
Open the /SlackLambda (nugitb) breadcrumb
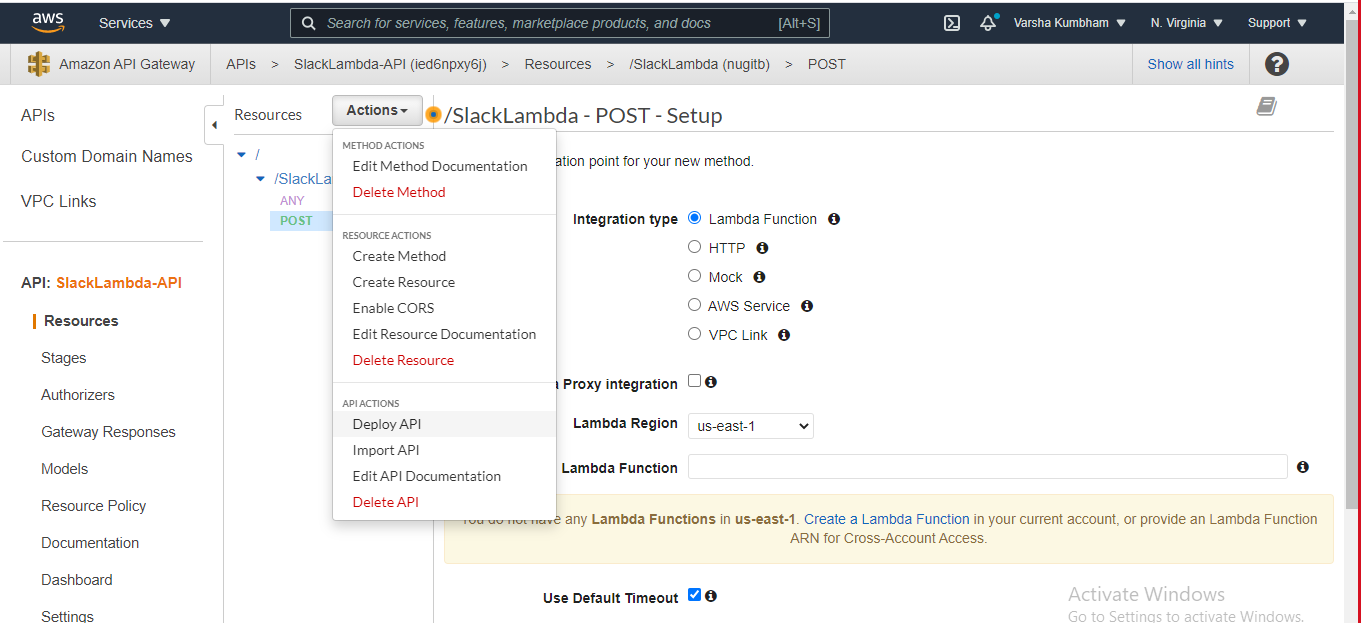[x=699, y=64]
